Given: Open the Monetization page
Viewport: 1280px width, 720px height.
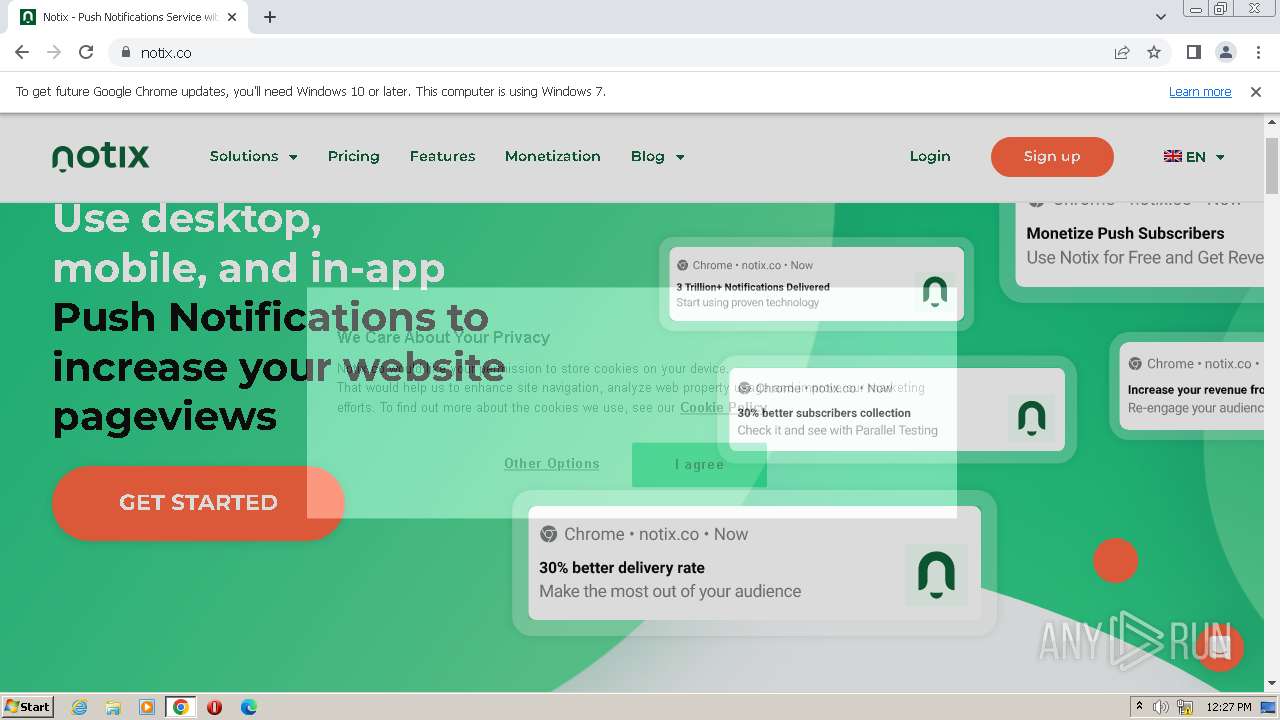Looking at the screenshot, I should coord(552,156).
